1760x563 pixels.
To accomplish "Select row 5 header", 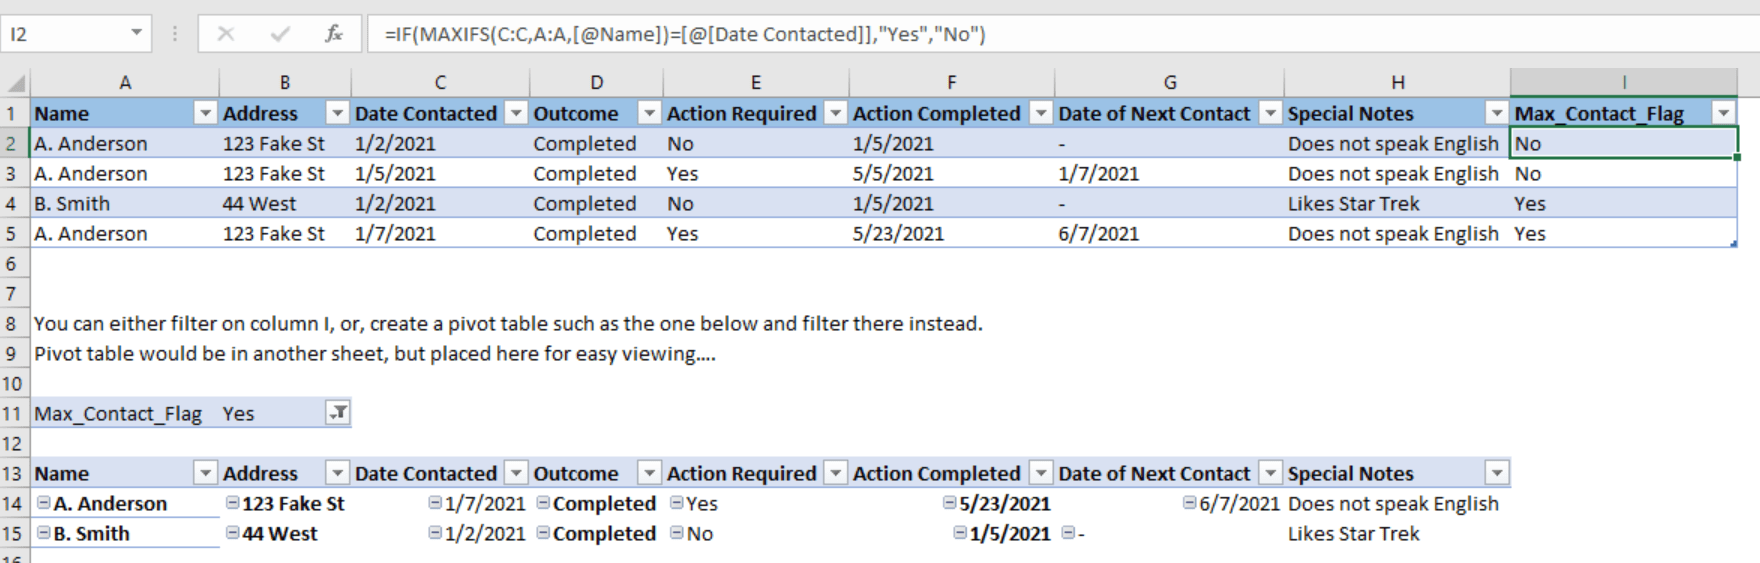I will [x=12, y=233].
